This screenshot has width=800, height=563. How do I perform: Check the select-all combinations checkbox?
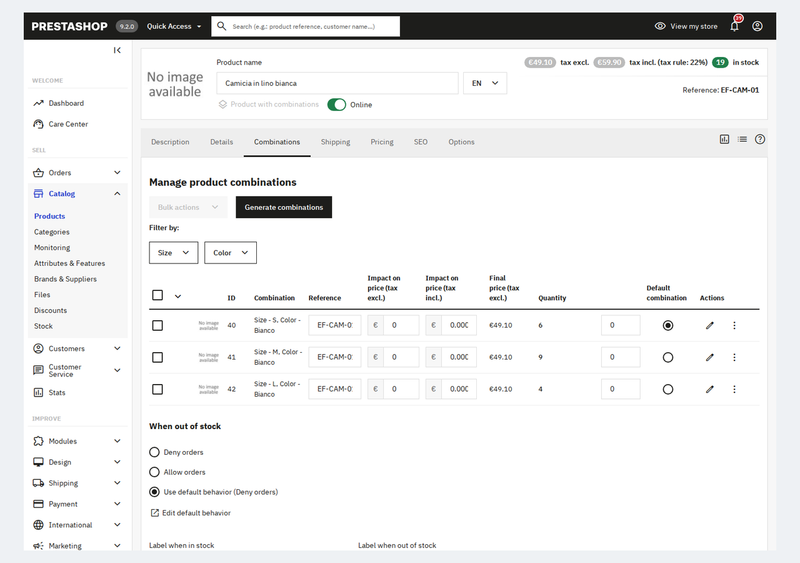(158, 295)
